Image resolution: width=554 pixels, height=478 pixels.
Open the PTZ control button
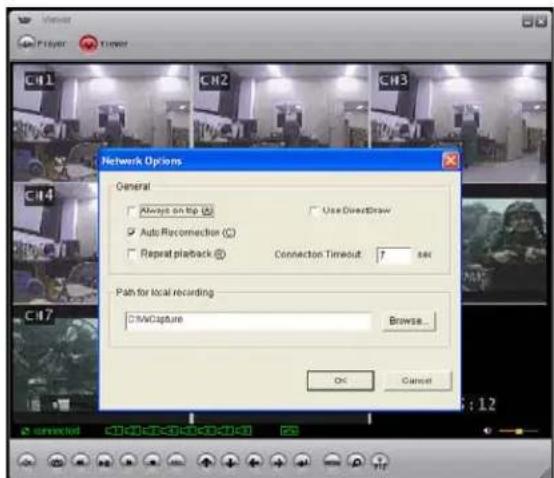pyautogui.click(x=380, y=461)
